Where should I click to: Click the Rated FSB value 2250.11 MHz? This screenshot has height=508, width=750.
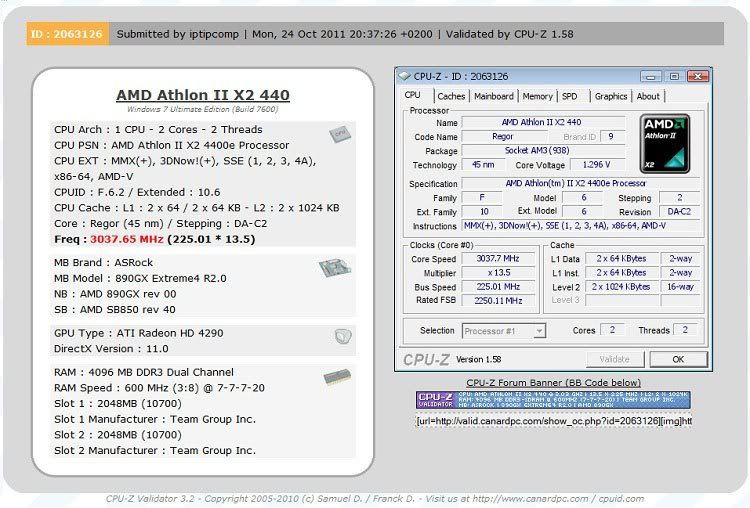[x=498, y=300]
